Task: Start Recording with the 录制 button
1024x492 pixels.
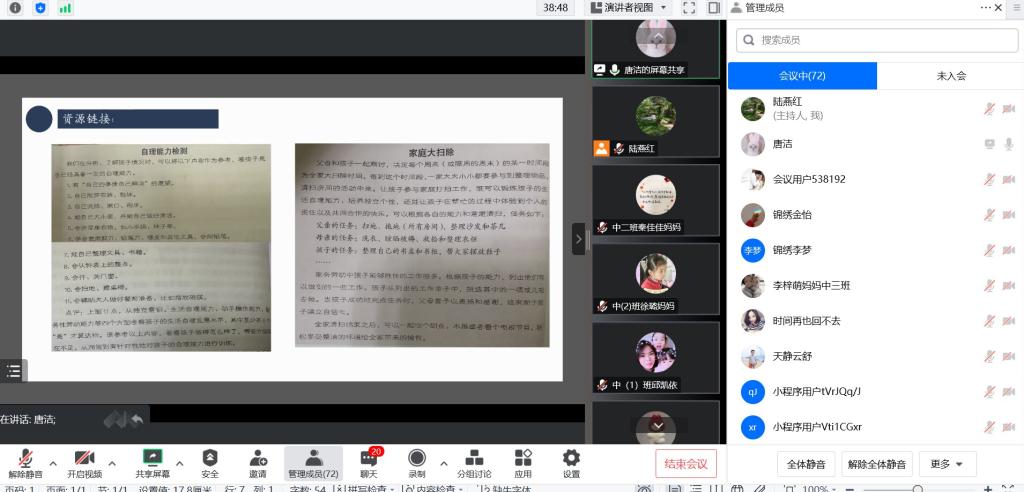Action: 417,463
